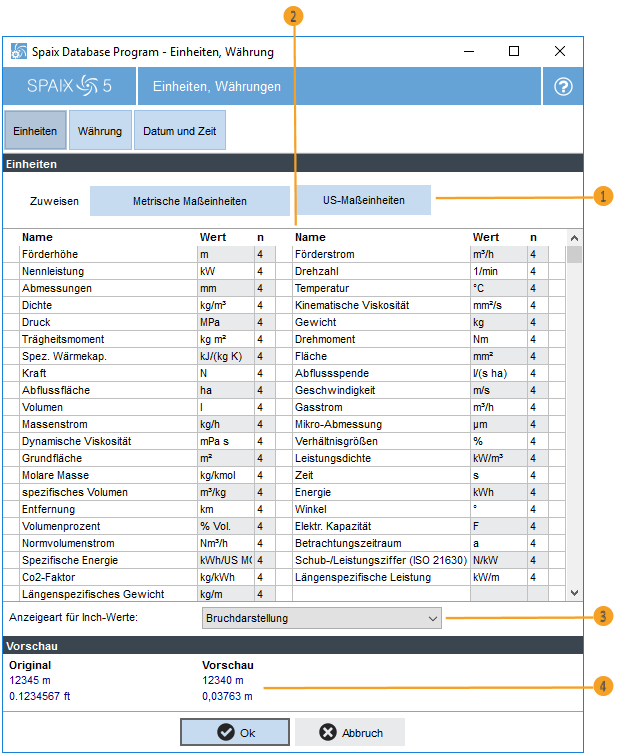Select the Energie unit cell 'kWh'

(x=499, y=492)
